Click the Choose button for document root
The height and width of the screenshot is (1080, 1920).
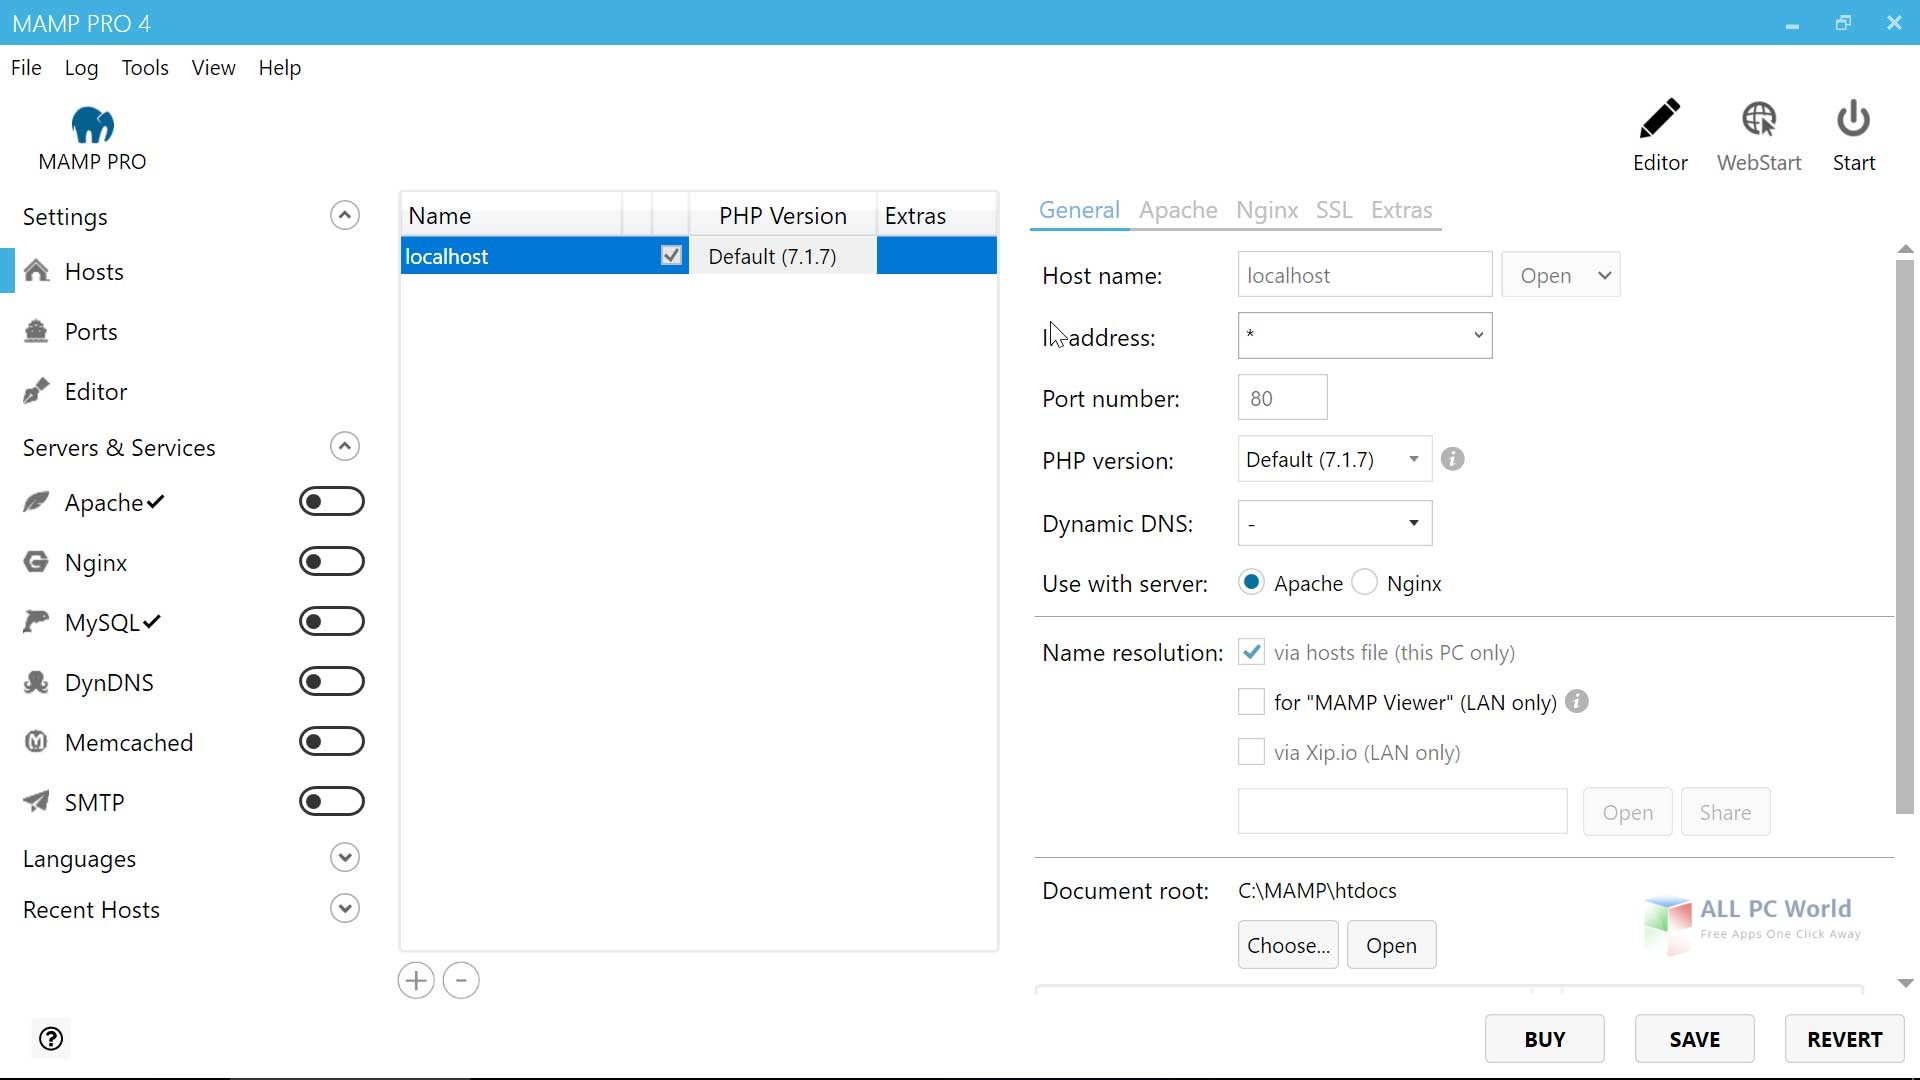pos(1286,944)
